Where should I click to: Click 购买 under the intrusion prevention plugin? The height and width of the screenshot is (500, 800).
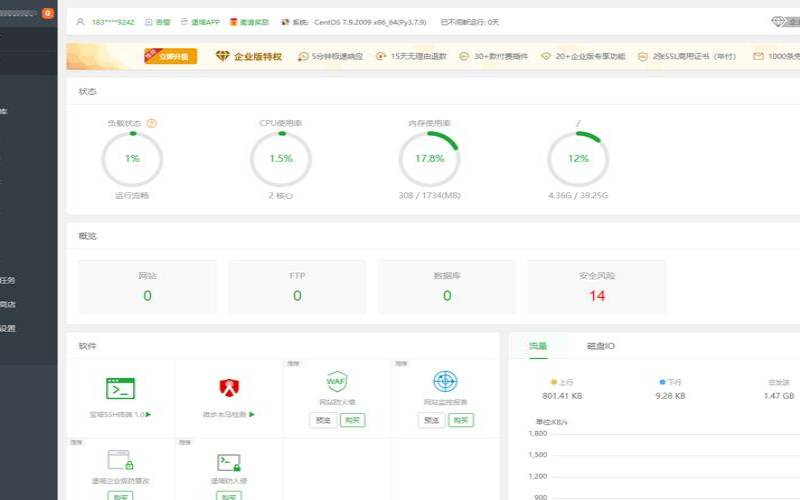coord(229,496)
